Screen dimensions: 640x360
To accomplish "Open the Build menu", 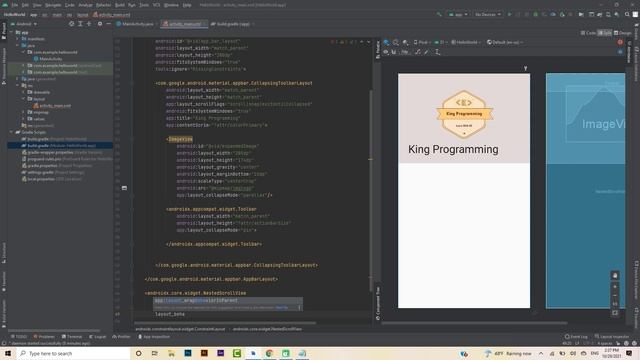I will click(x=120, y=5).
